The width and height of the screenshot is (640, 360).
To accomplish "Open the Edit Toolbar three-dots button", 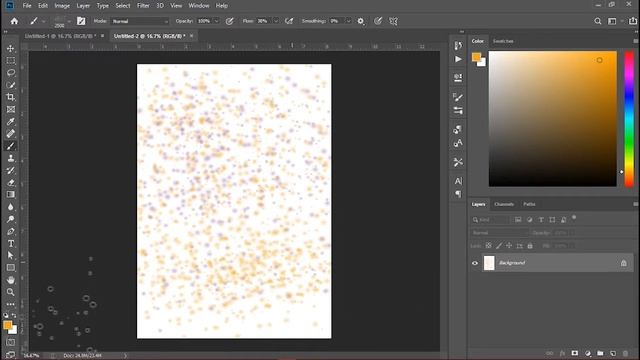I will coord(11,304).
